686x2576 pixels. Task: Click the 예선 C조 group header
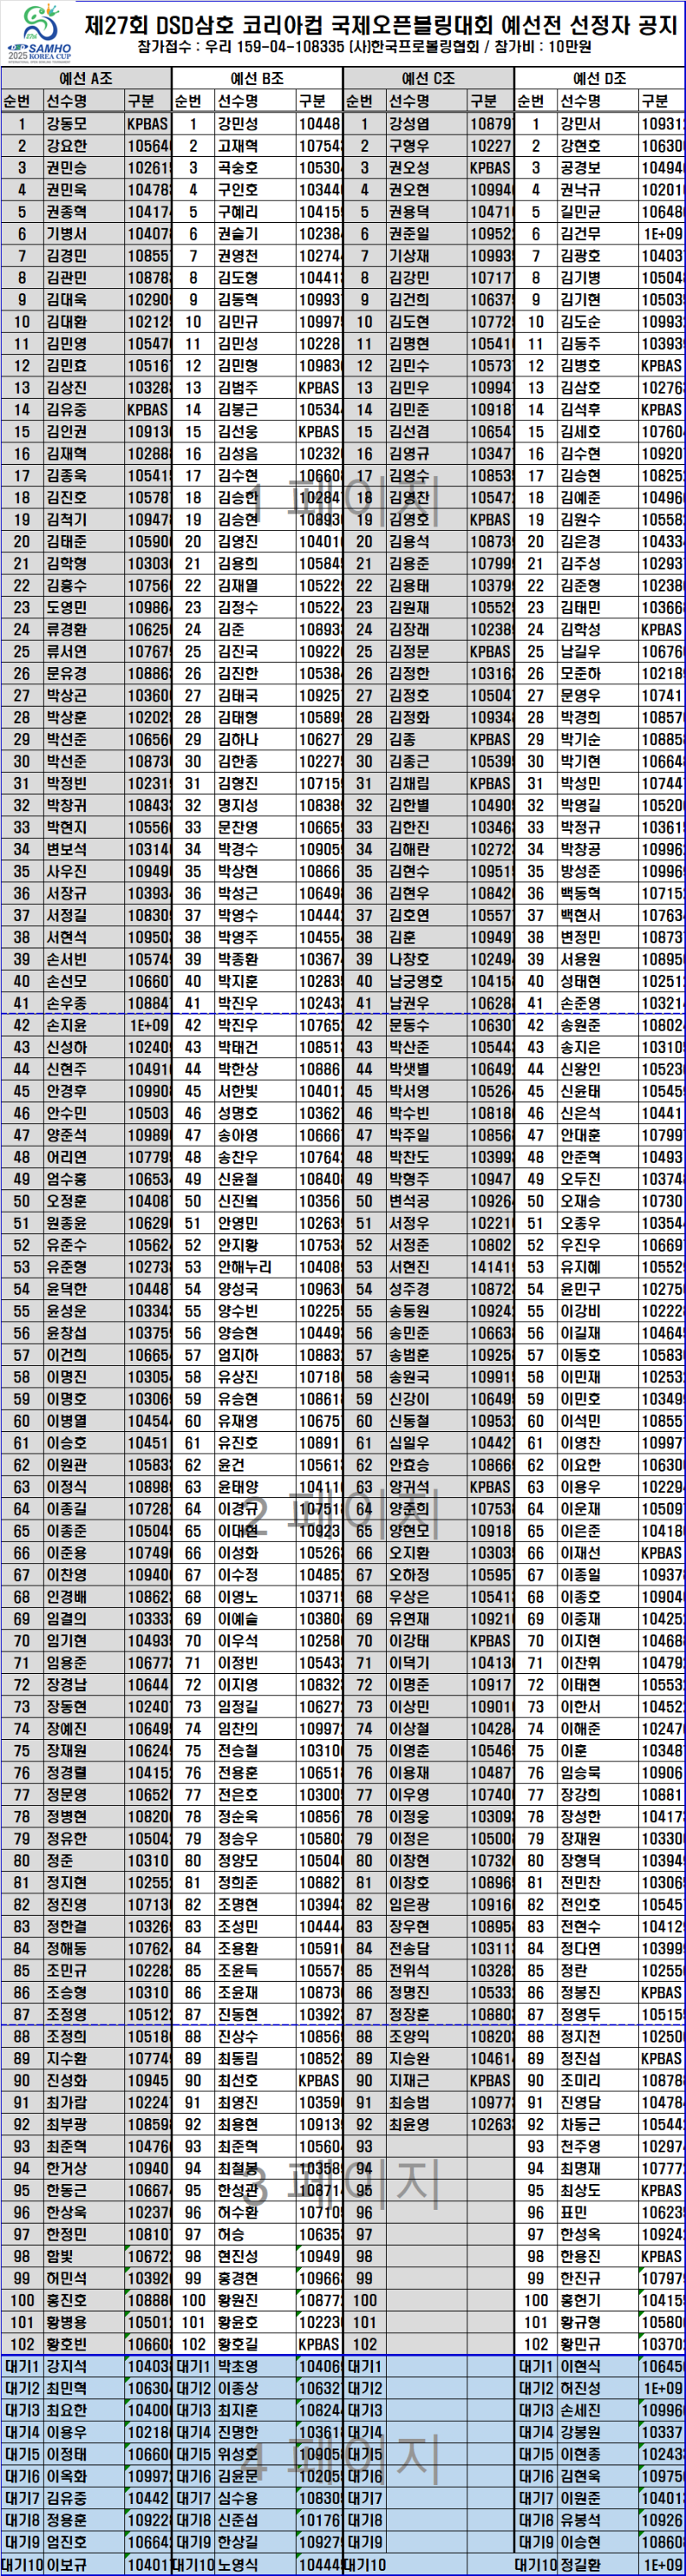pyautogui.click(x=428, y=78)
